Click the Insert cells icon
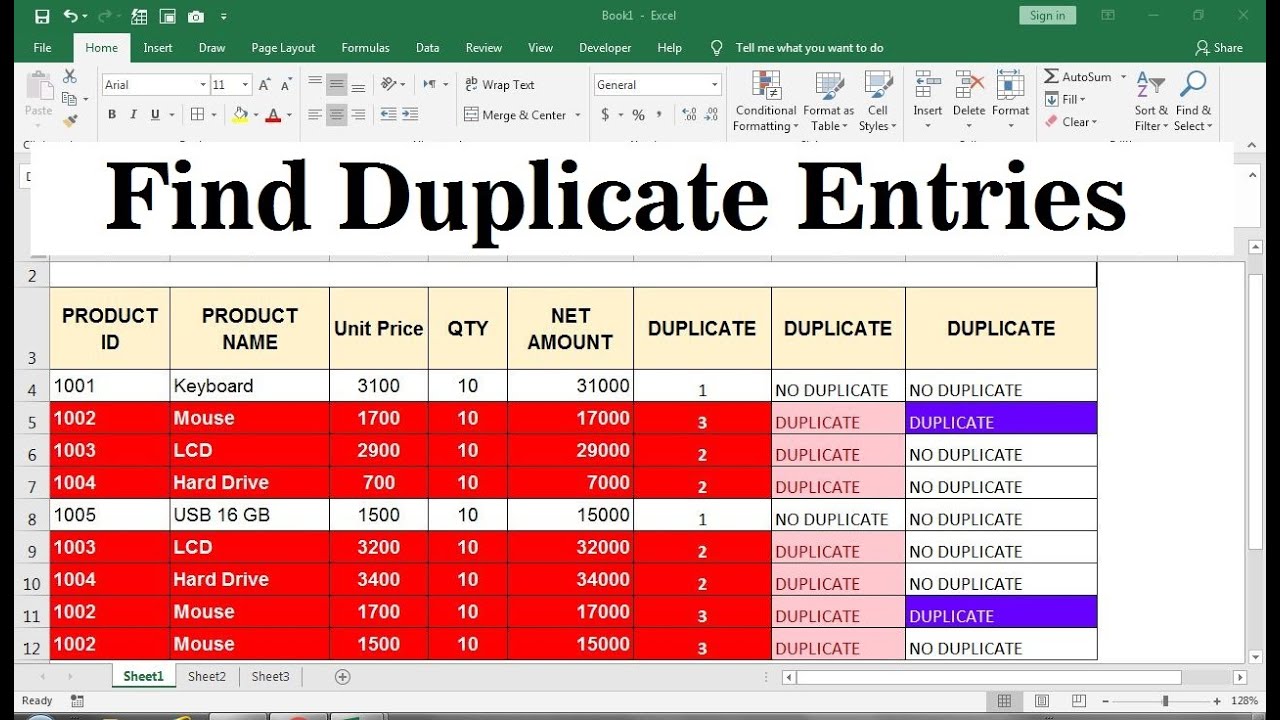Image resolution: width=1280 pixels, height=720 pixels. pyautogui.click(x=927, y=84)
